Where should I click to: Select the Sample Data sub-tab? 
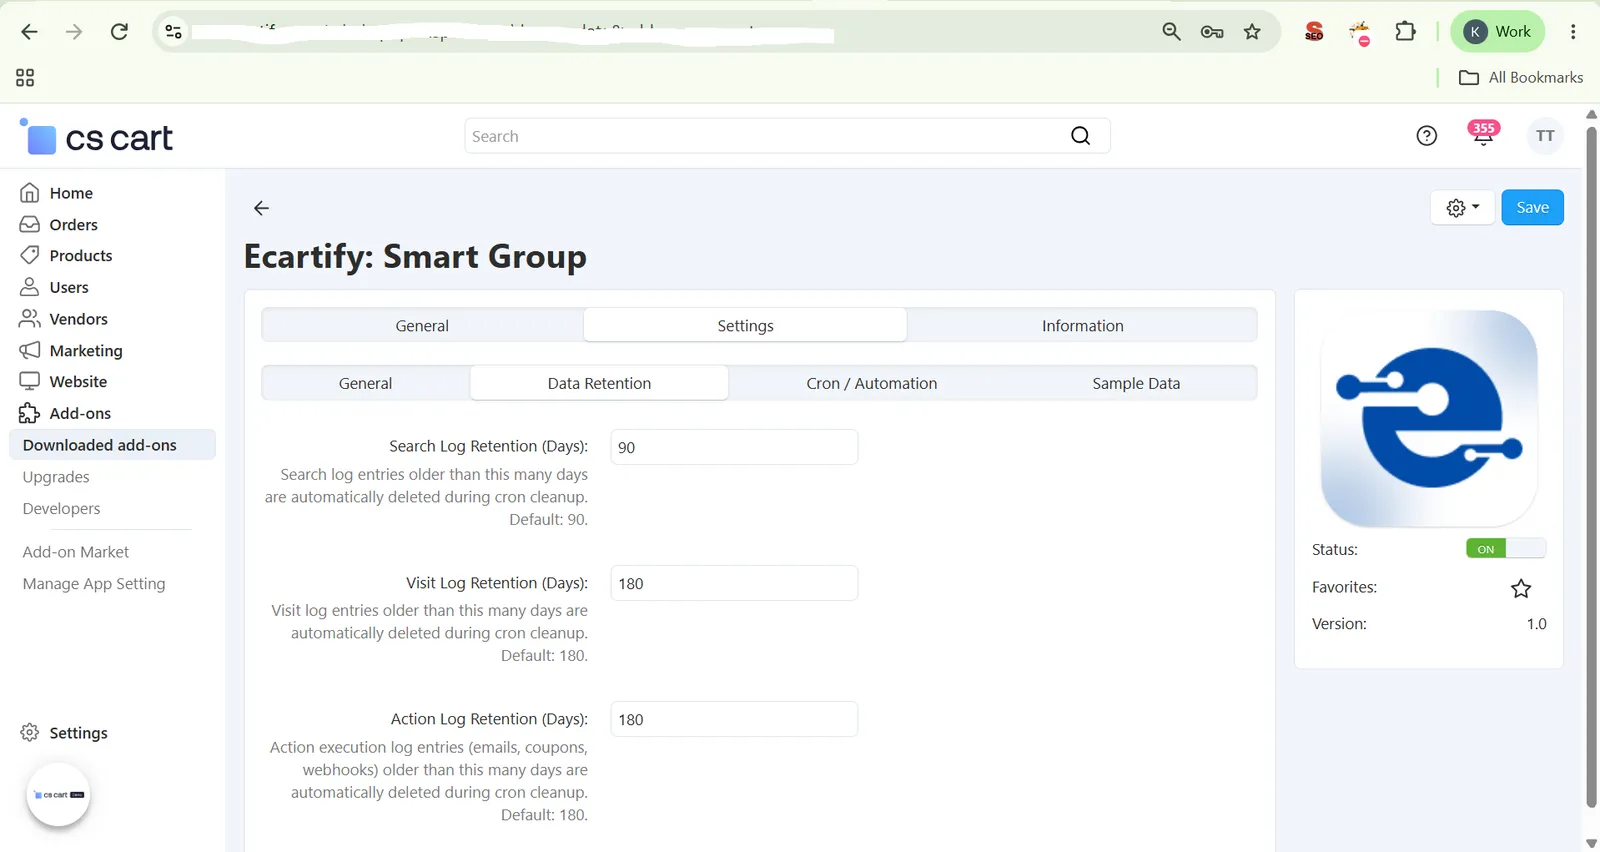pyautogui.click(x=1136, y=384)
